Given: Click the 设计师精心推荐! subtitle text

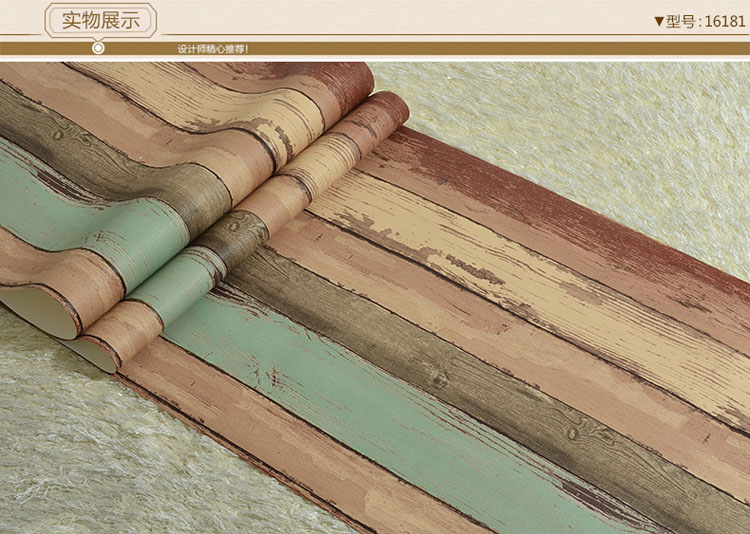Looking at the screenshot, I should (x=213, y=48).
